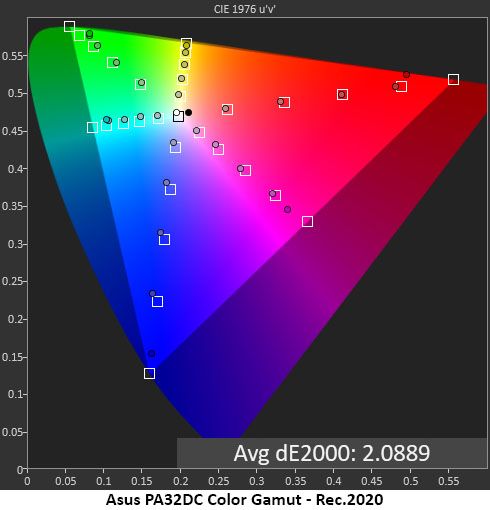
Task: Click the black measured white point dot
Action: [x=188, y=113]
